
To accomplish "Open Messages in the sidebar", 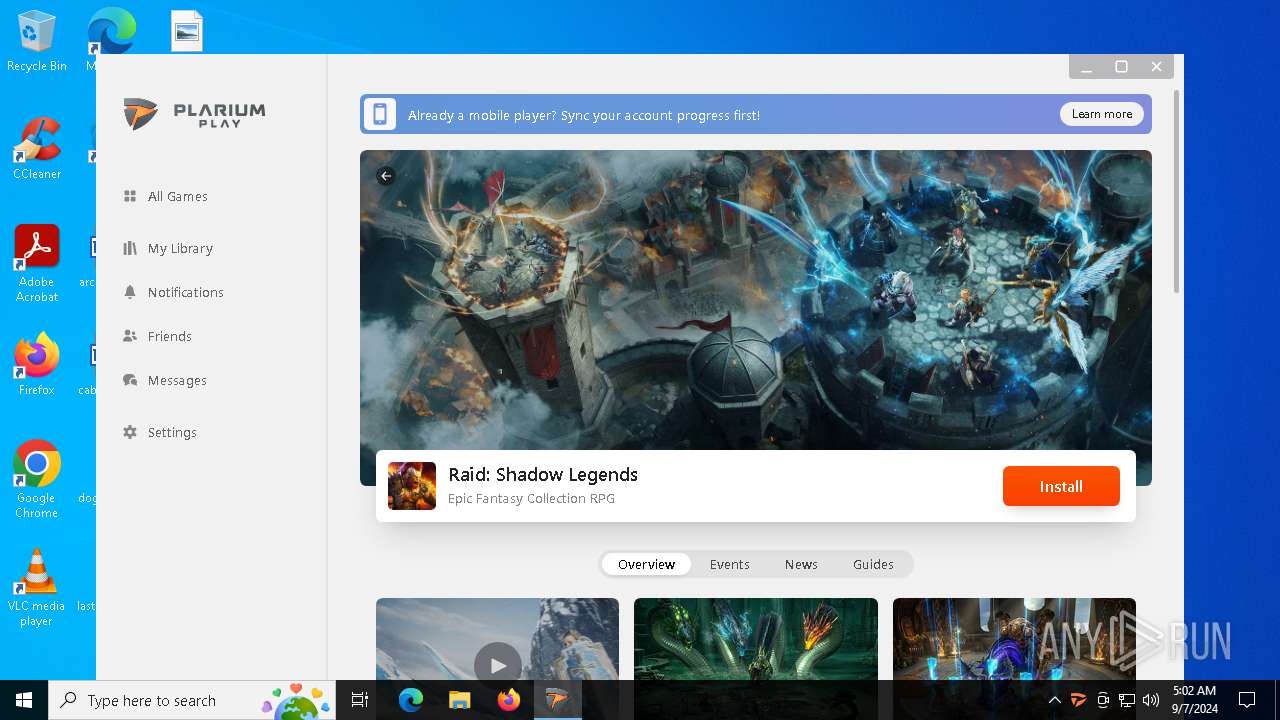I will tap(177, 380).
